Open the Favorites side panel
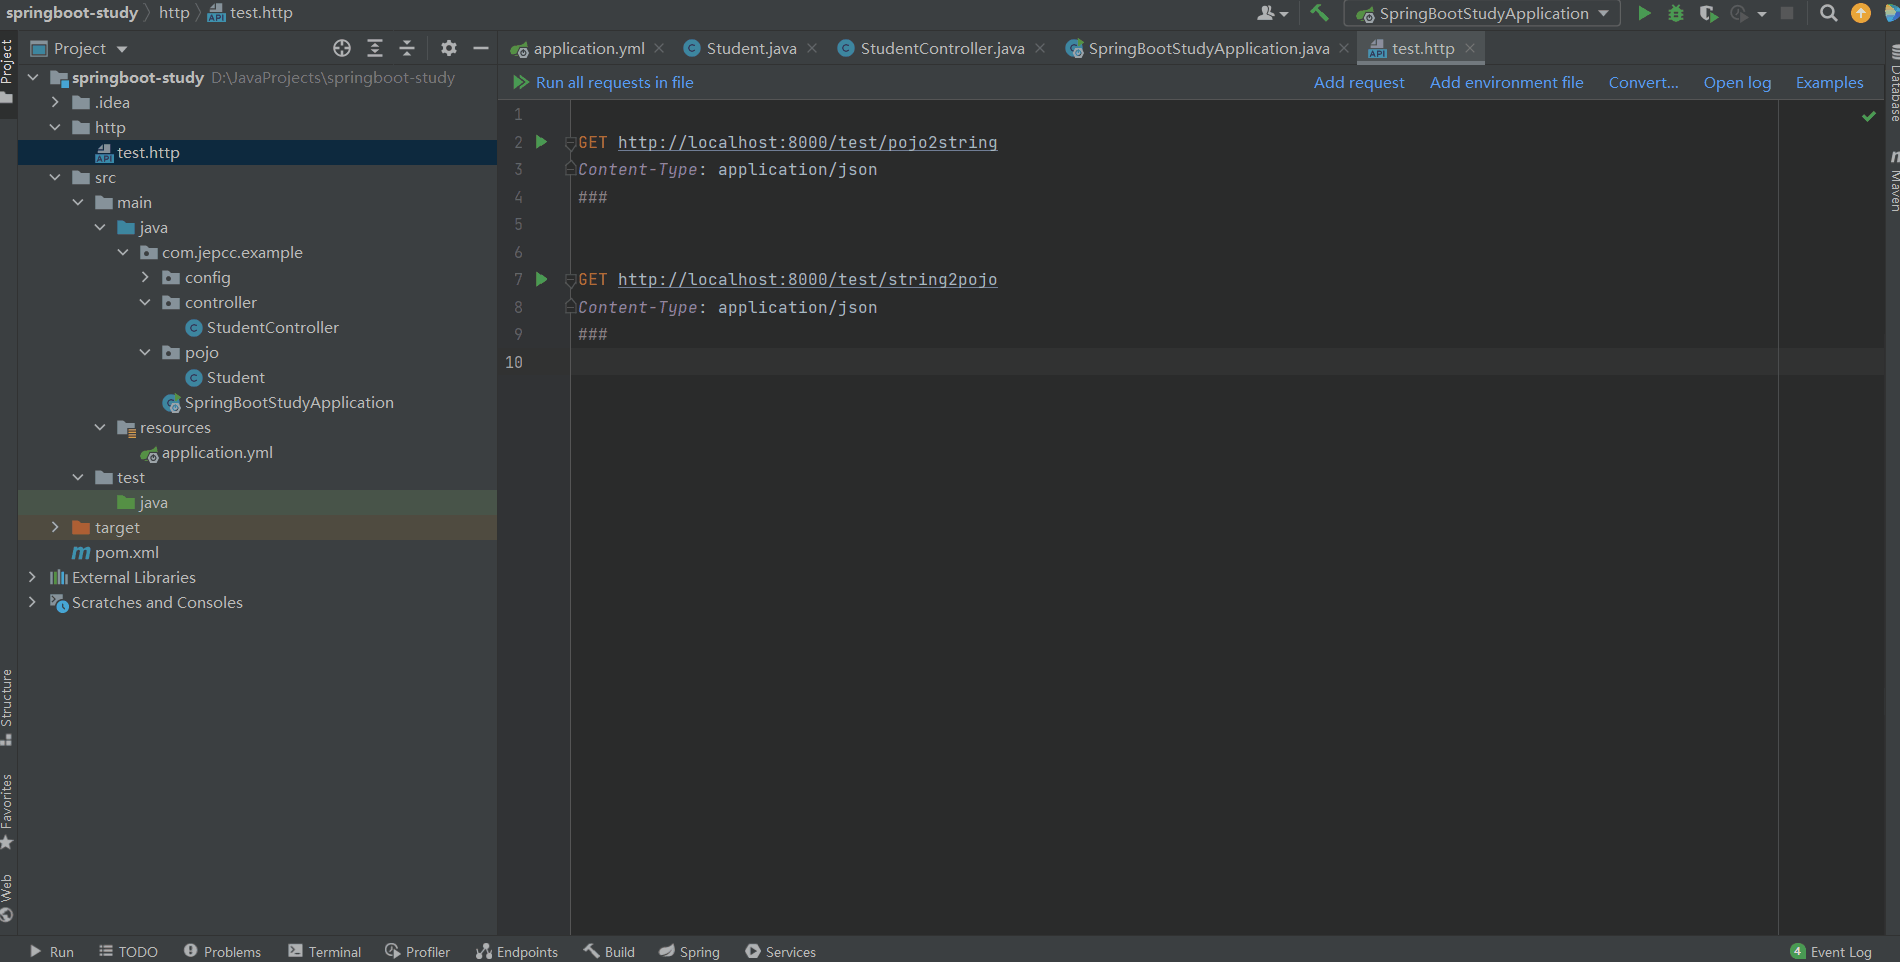The image size is (1900, 962). (7, 811)
